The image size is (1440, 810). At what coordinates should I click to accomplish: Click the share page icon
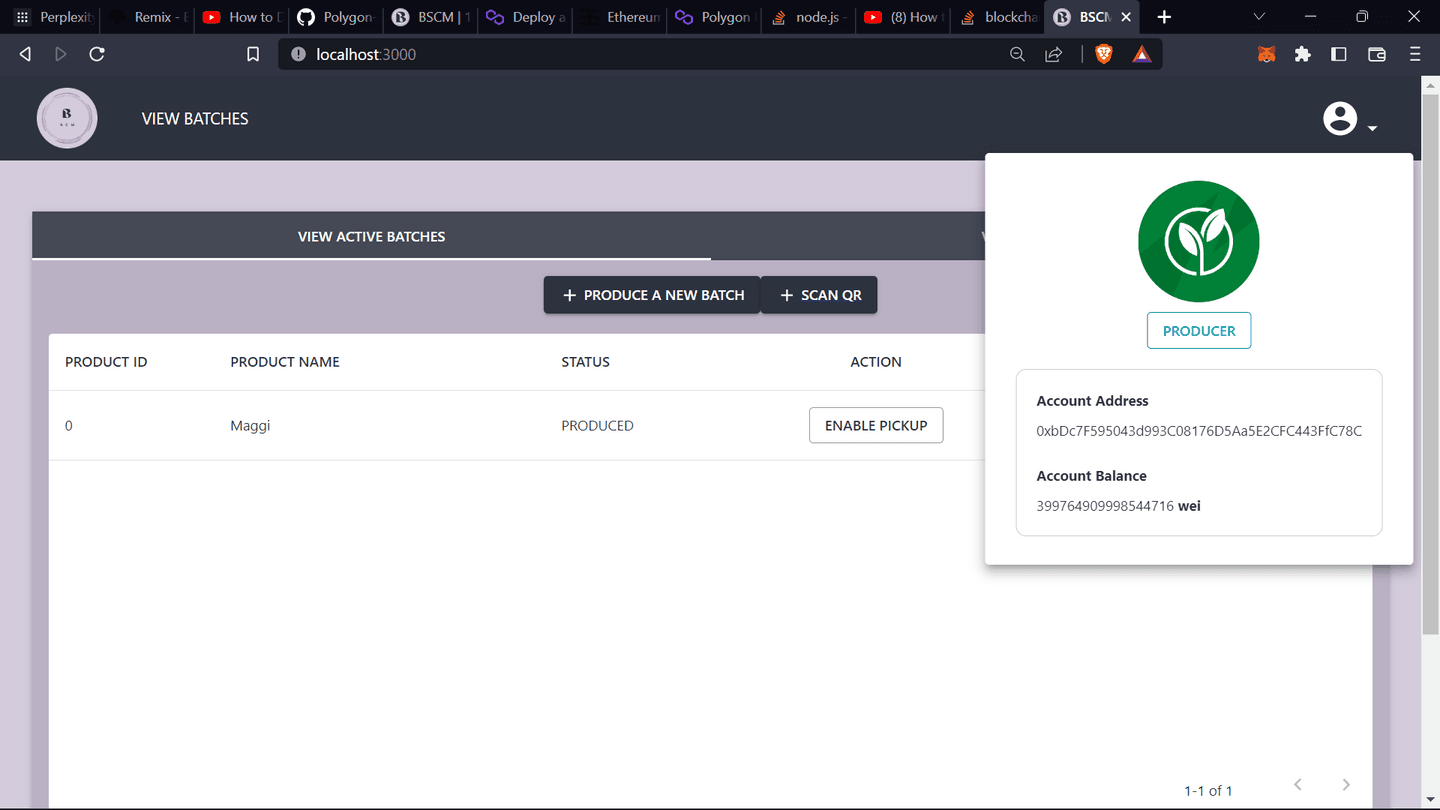1053,54
